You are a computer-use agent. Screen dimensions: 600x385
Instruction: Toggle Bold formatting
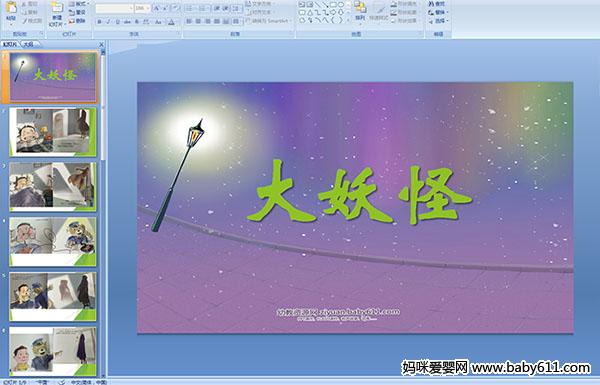tap(99, 22)
